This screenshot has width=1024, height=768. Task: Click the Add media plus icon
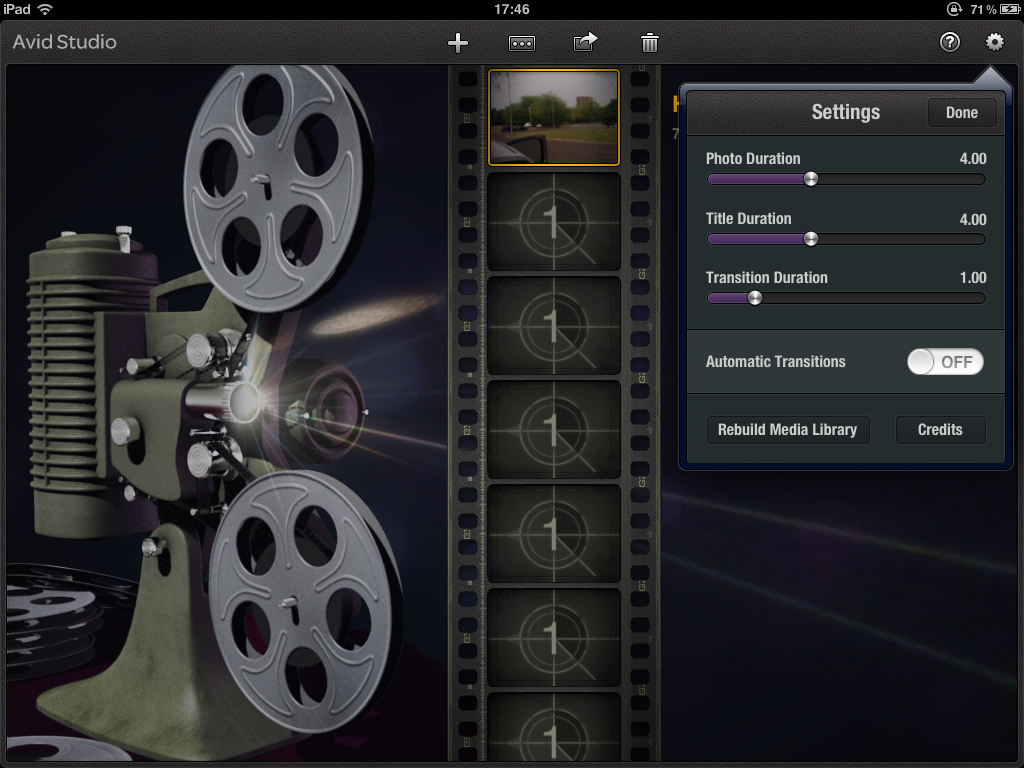(x=458, y=43)
